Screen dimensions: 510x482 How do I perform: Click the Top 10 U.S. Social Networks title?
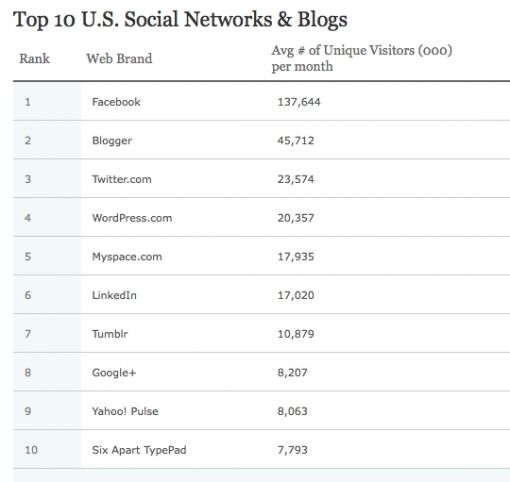coord(180,19)
